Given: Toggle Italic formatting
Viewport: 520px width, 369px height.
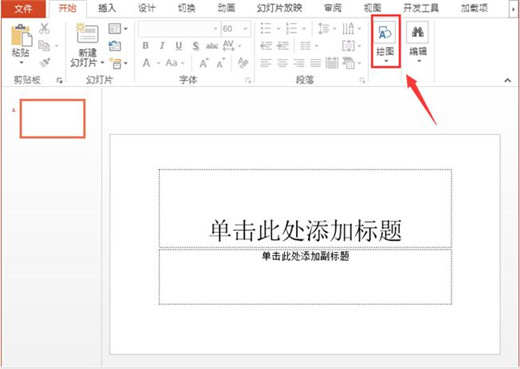Looking at the screenshot, I should (162, 46).
